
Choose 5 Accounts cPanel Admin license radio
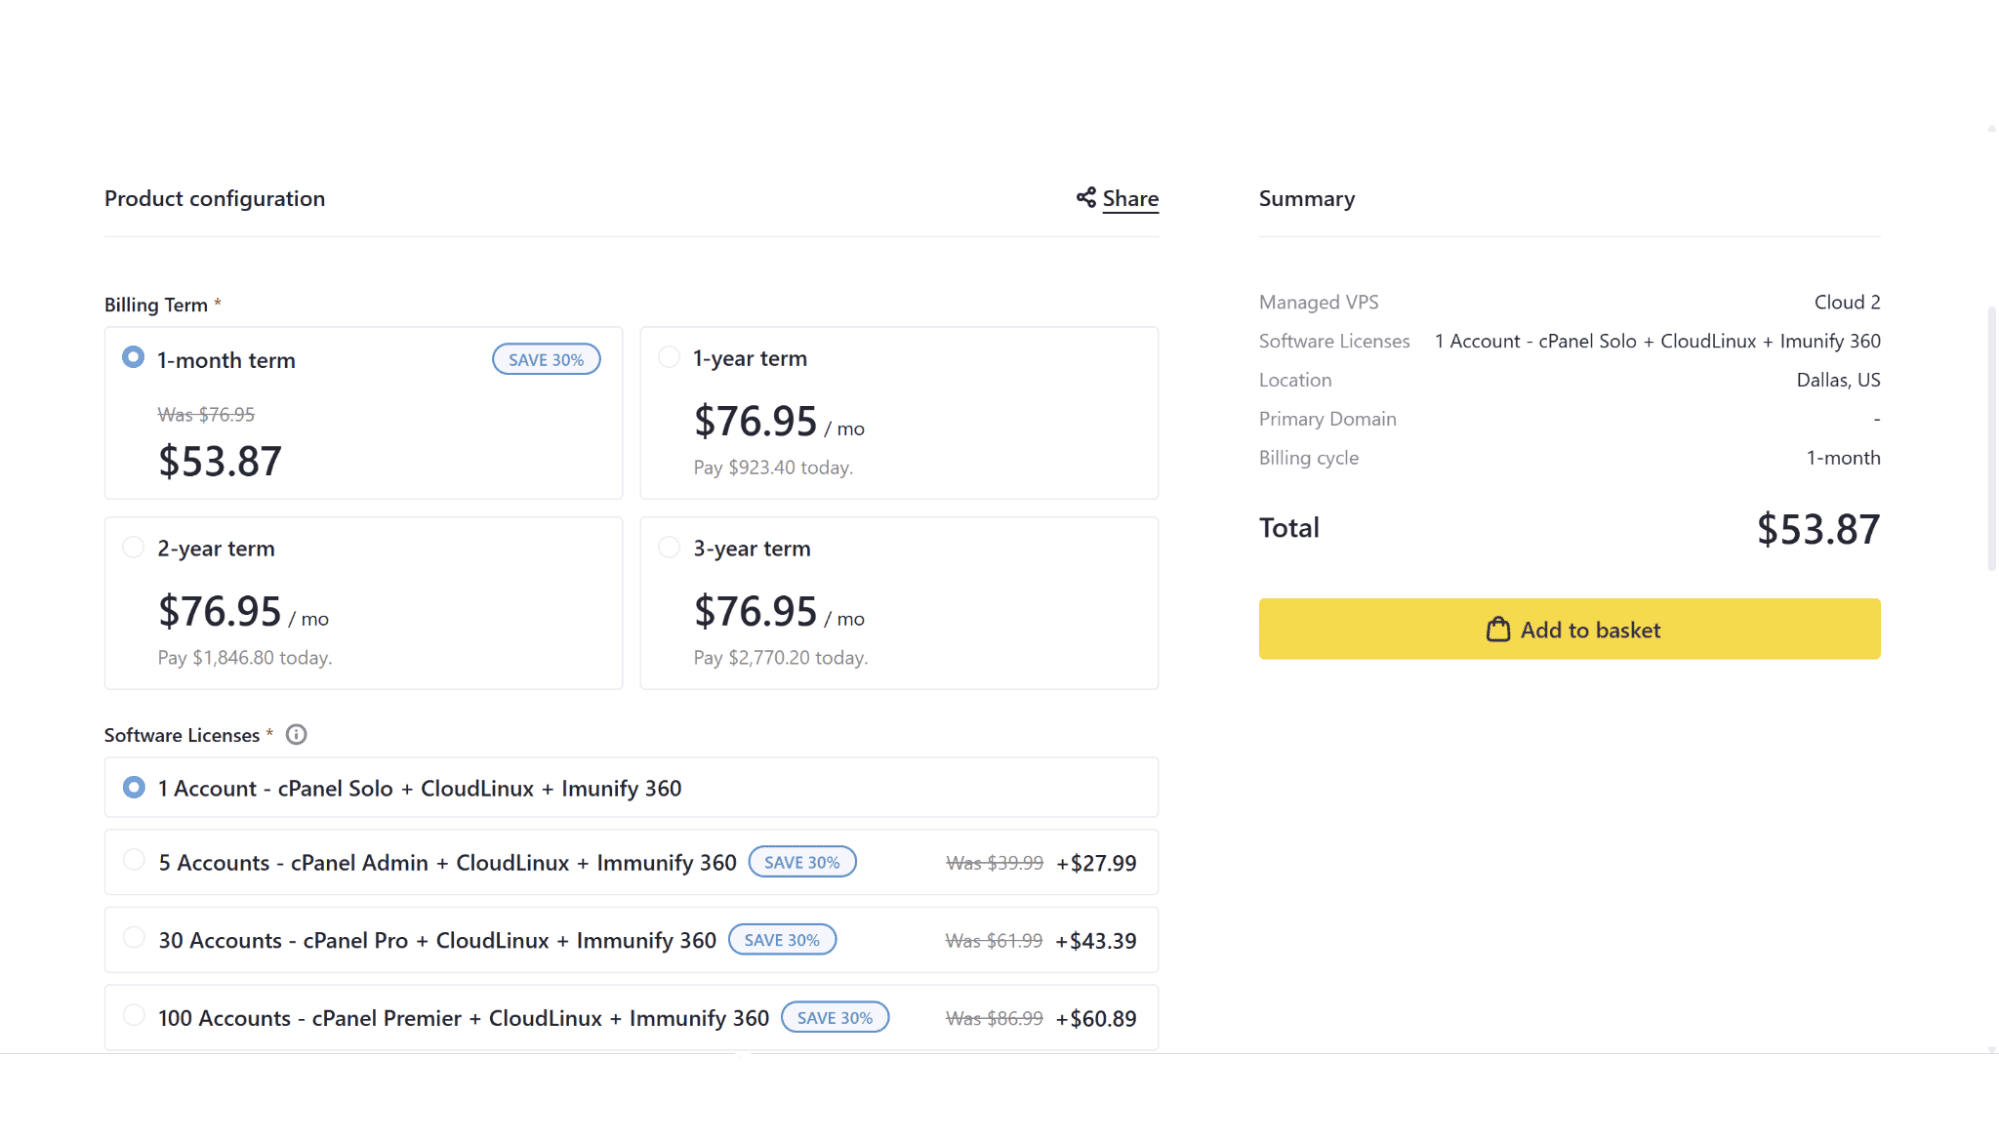point(133,860)
